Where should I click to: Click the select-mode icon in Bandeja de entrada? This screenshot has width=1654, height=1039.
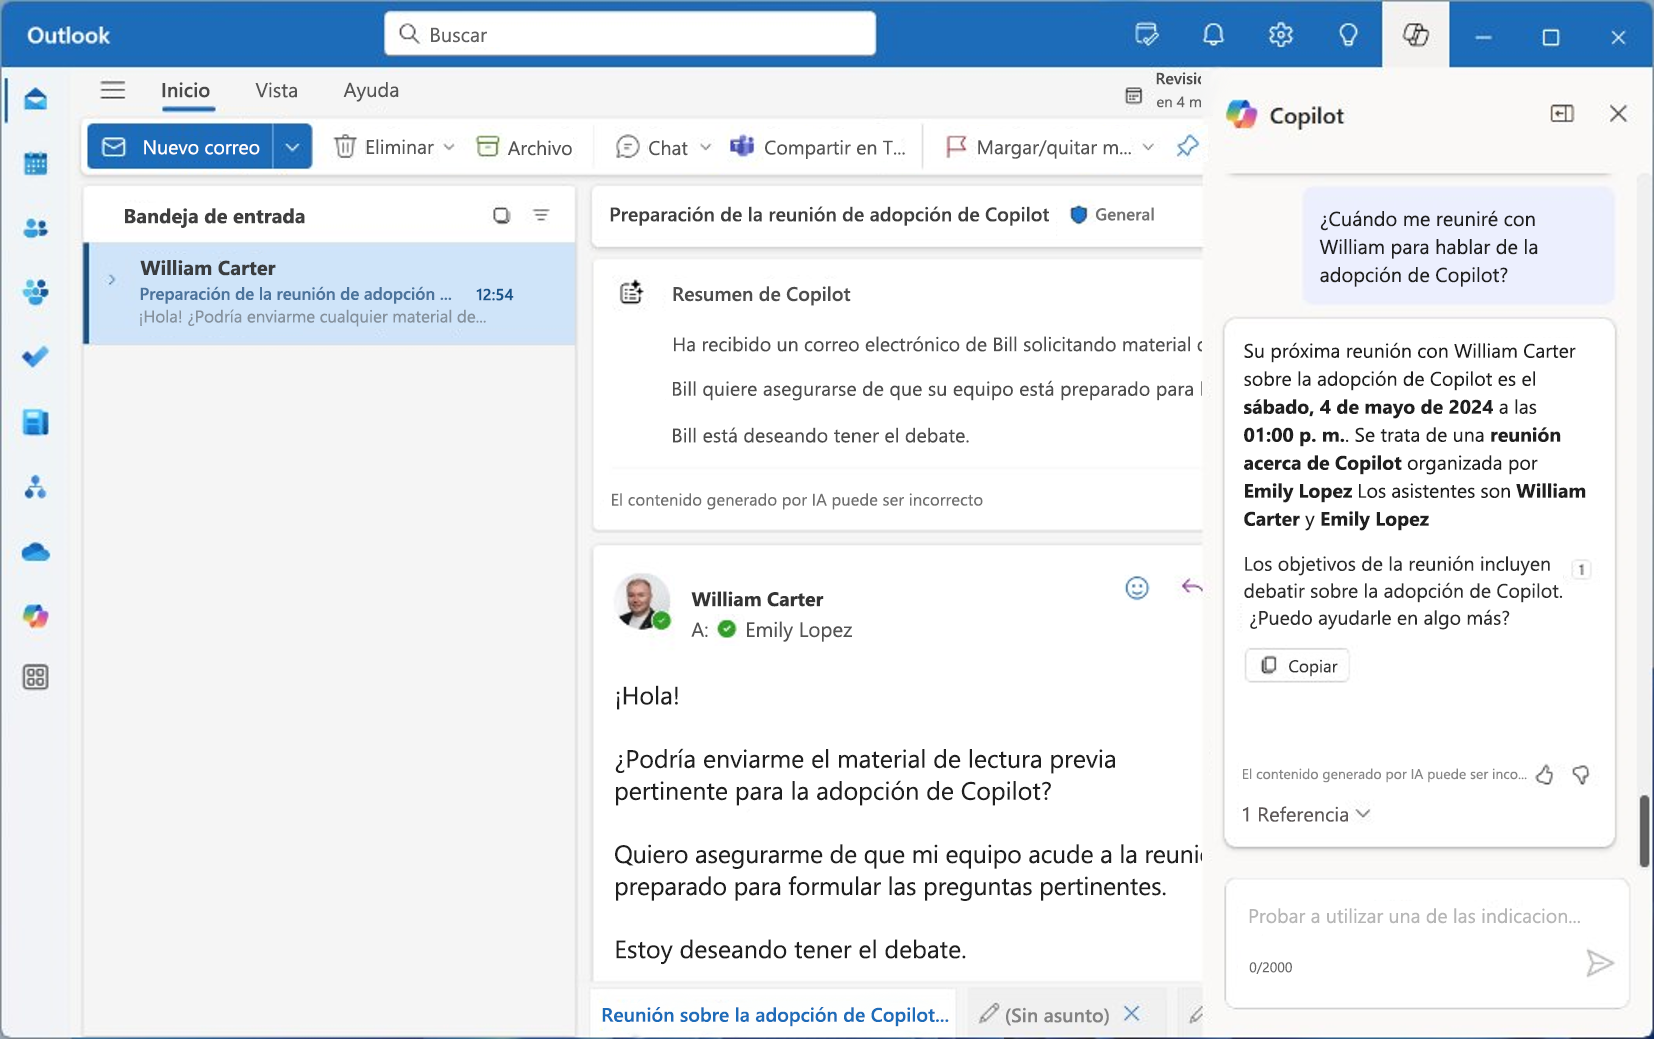tap(502, 215)
